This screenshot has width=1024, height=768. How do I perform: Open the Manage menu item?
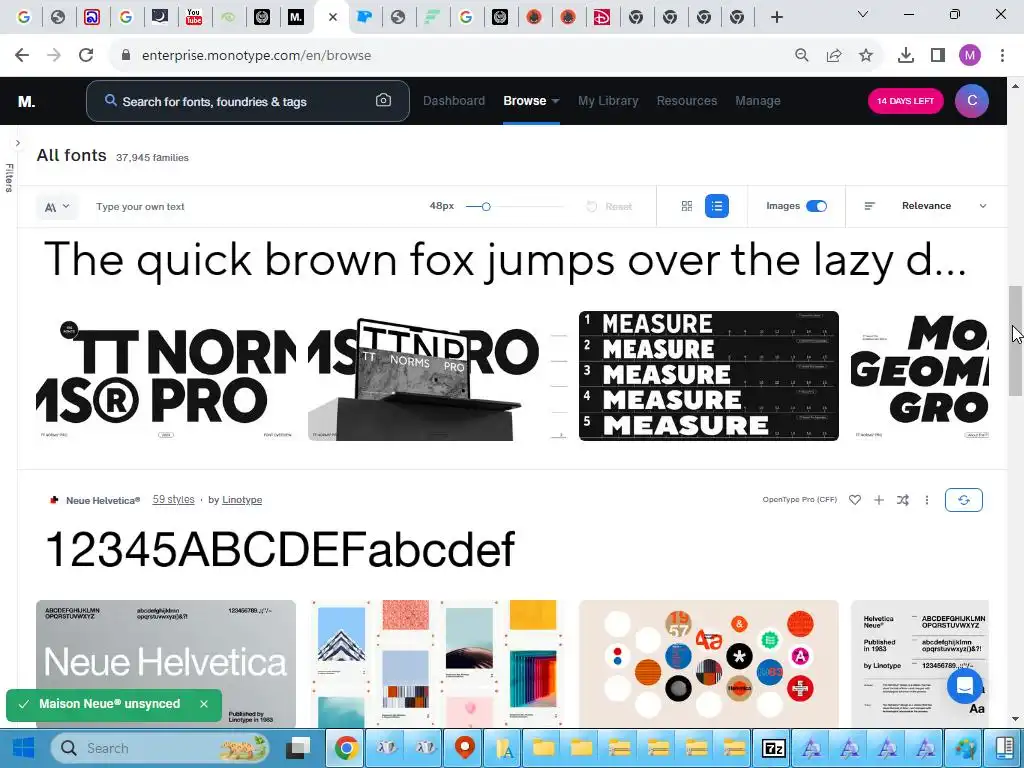(x=758, y=101)
